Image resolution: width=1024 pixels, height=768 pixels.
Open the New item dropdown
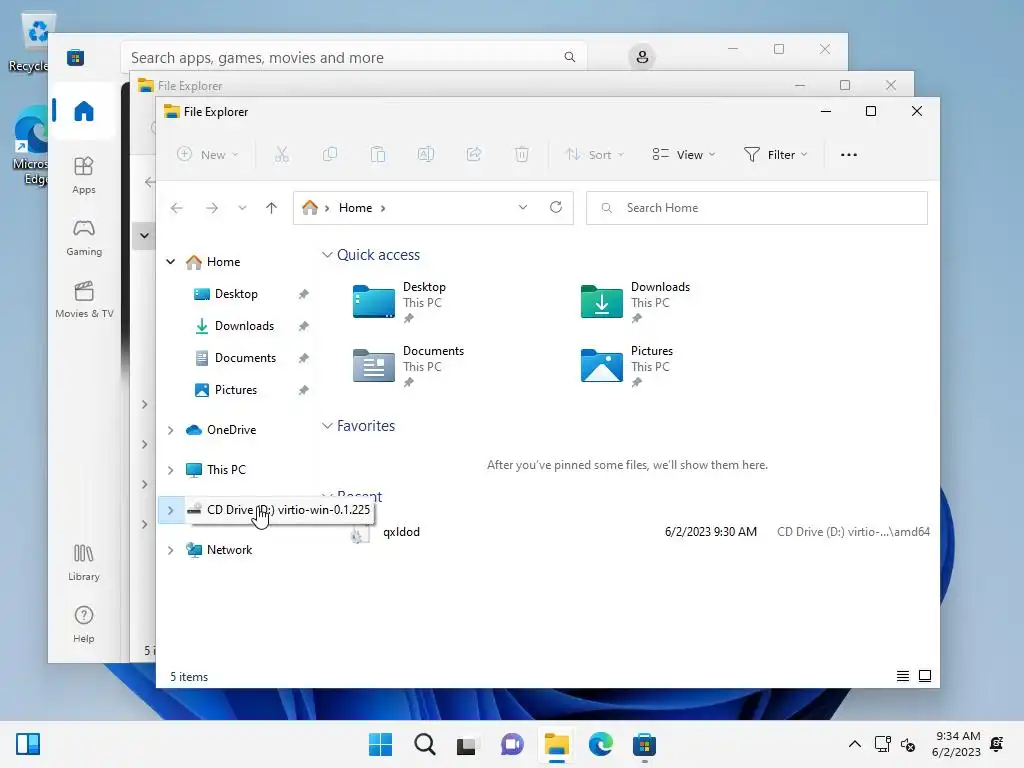point(208,155)
